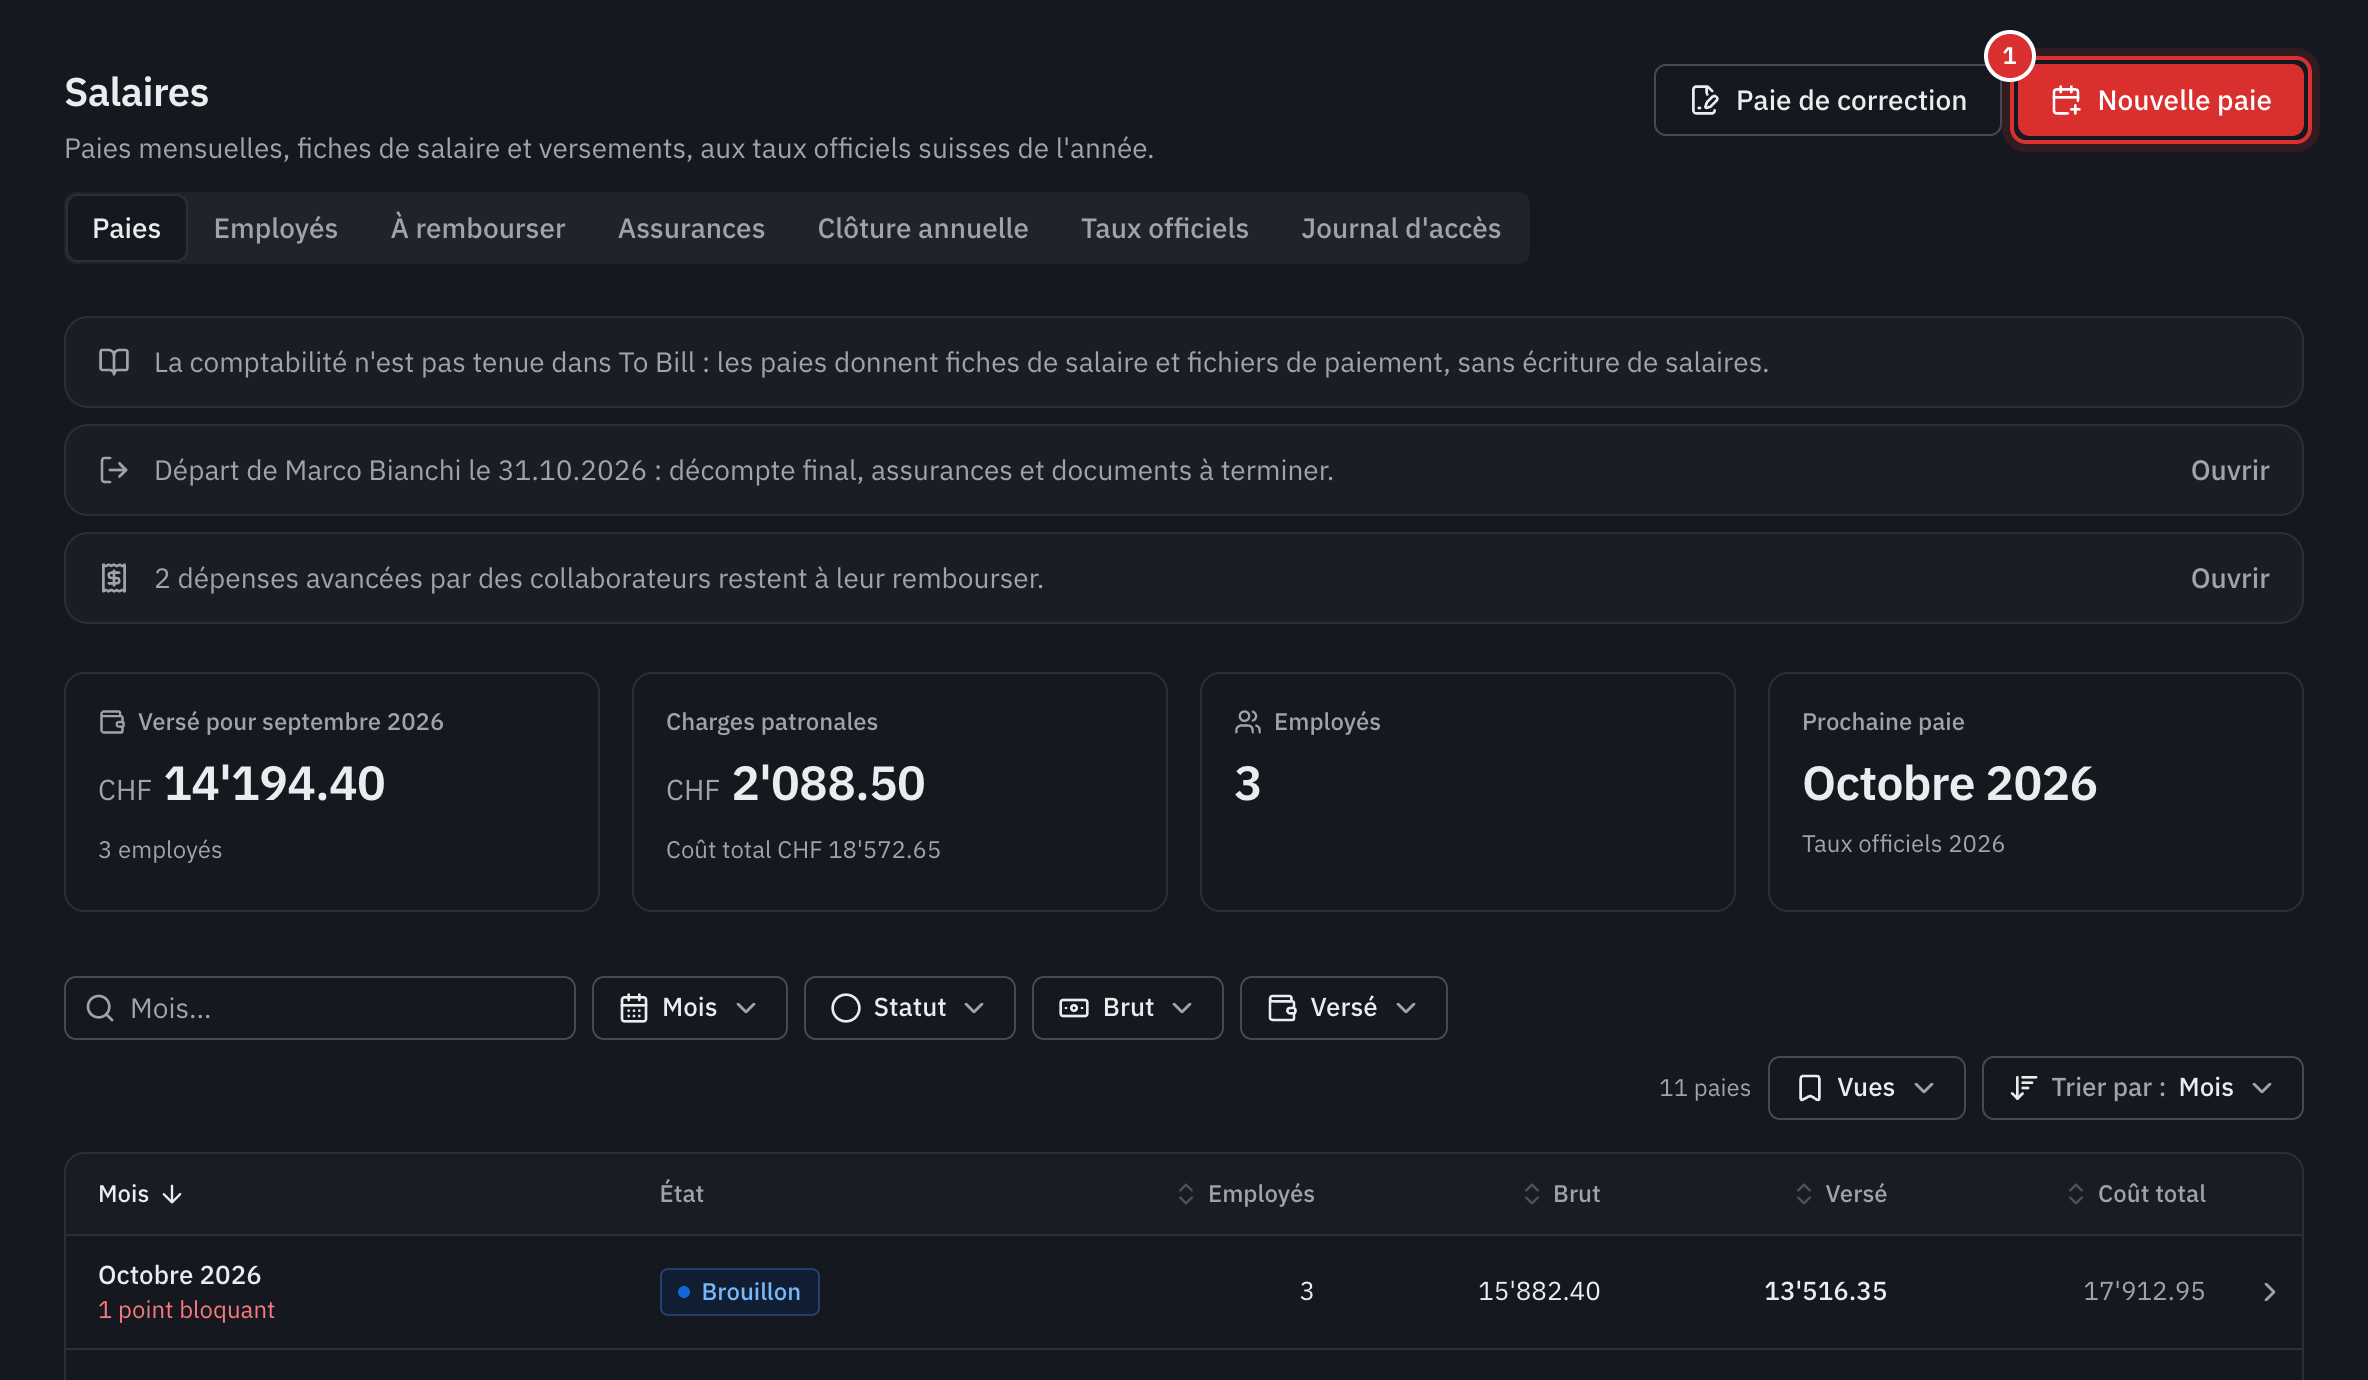Image resolution: width=2368 pixels, height=1380 pixels.
Task: Open the Clôture annuelle tab
Action: [923, 228]
